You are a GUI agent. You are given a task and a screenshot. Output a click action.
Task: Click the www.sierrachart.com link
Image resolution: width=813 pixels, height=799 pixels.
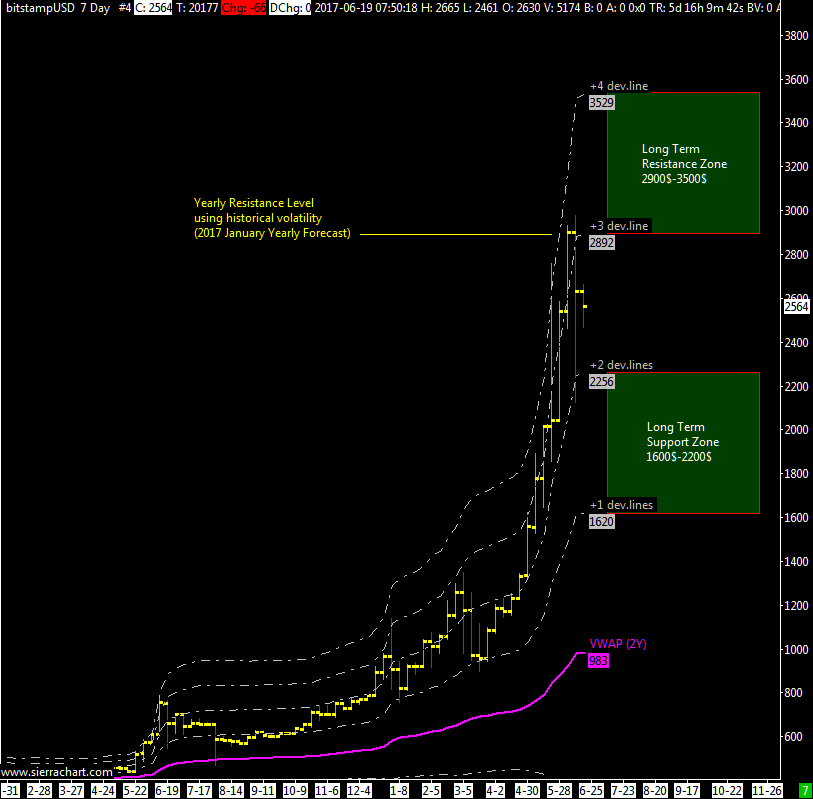56,773
